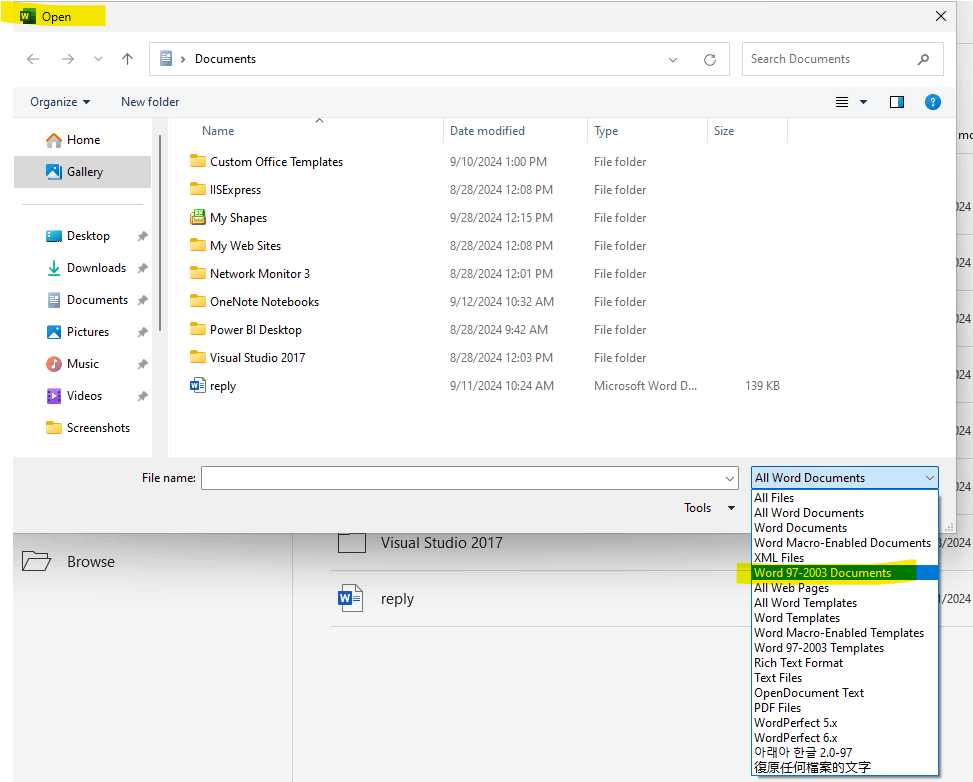973x782 pixels.
Task: Open Help with the question mark
Action: [x=932, y=102]
